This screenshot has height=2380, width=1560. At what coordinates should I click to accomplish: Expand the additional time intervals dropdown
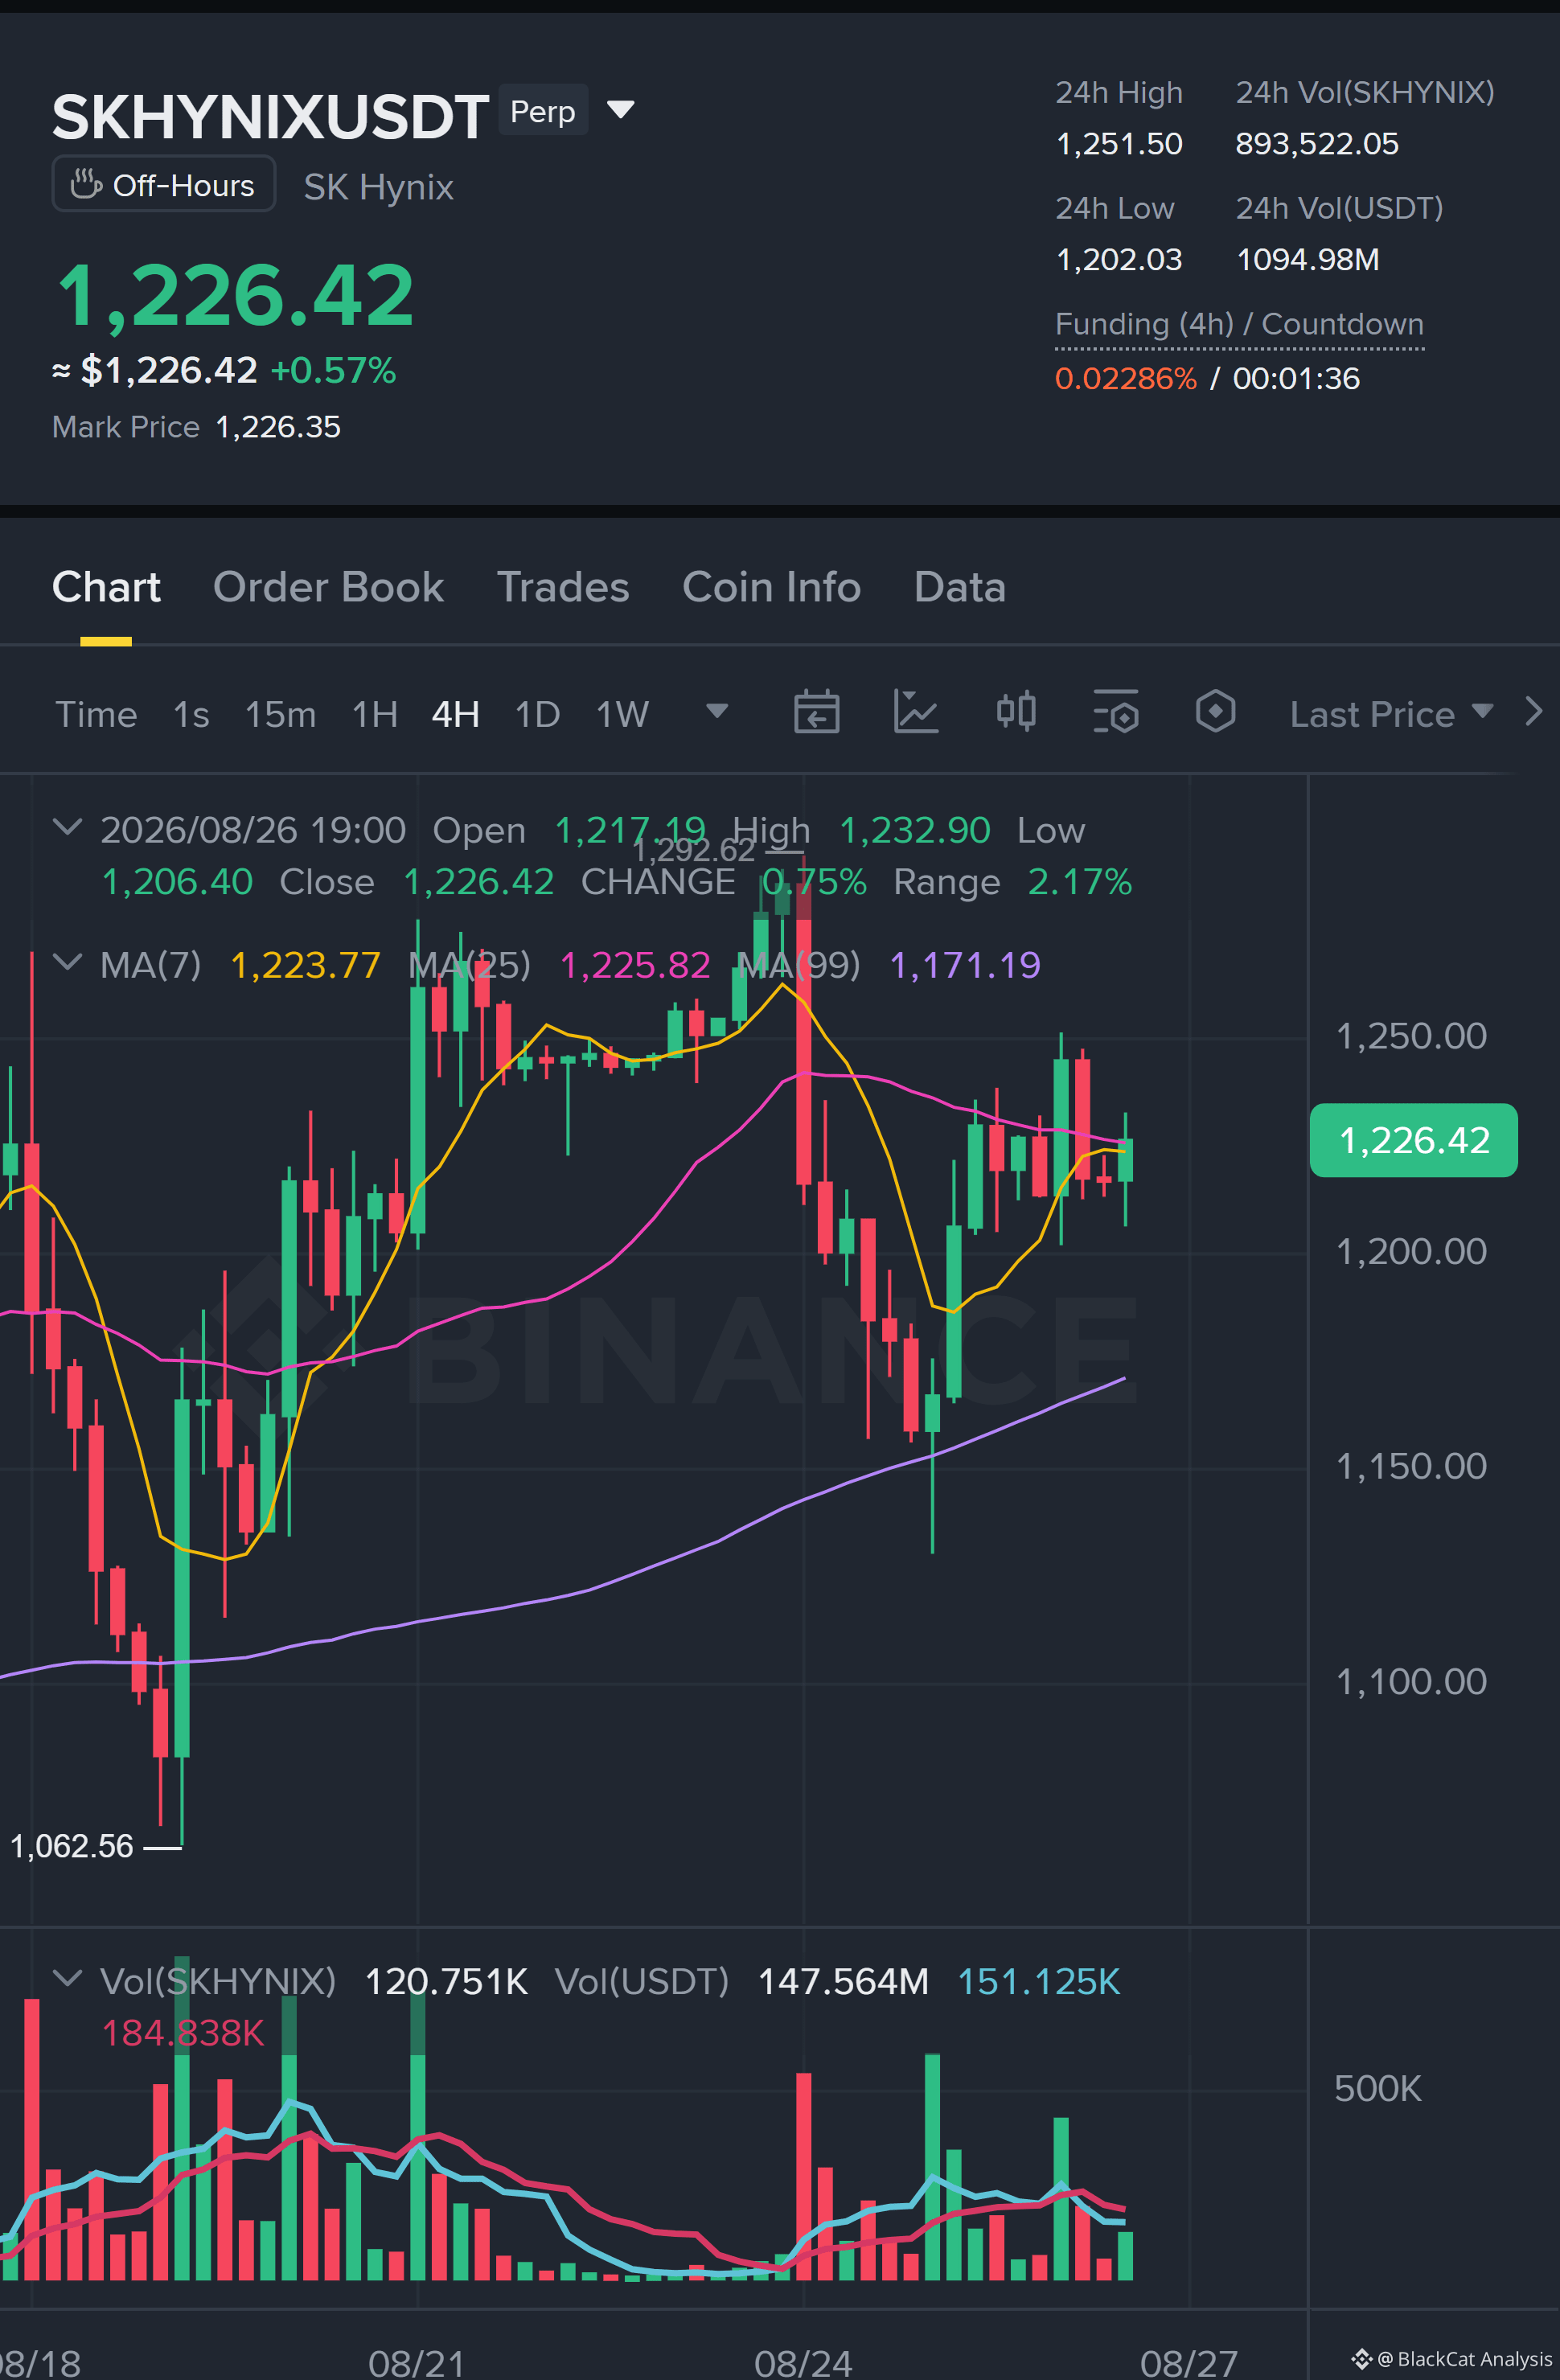point(717,711)
